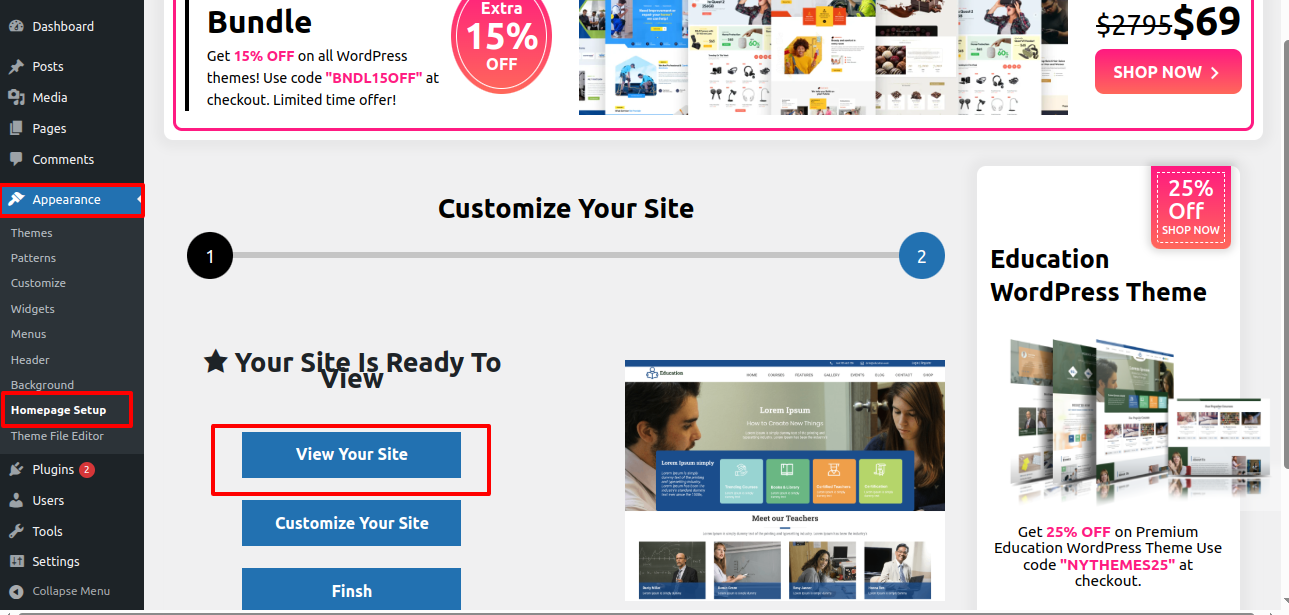Click Collapse Menu text

tap(71, 591)
